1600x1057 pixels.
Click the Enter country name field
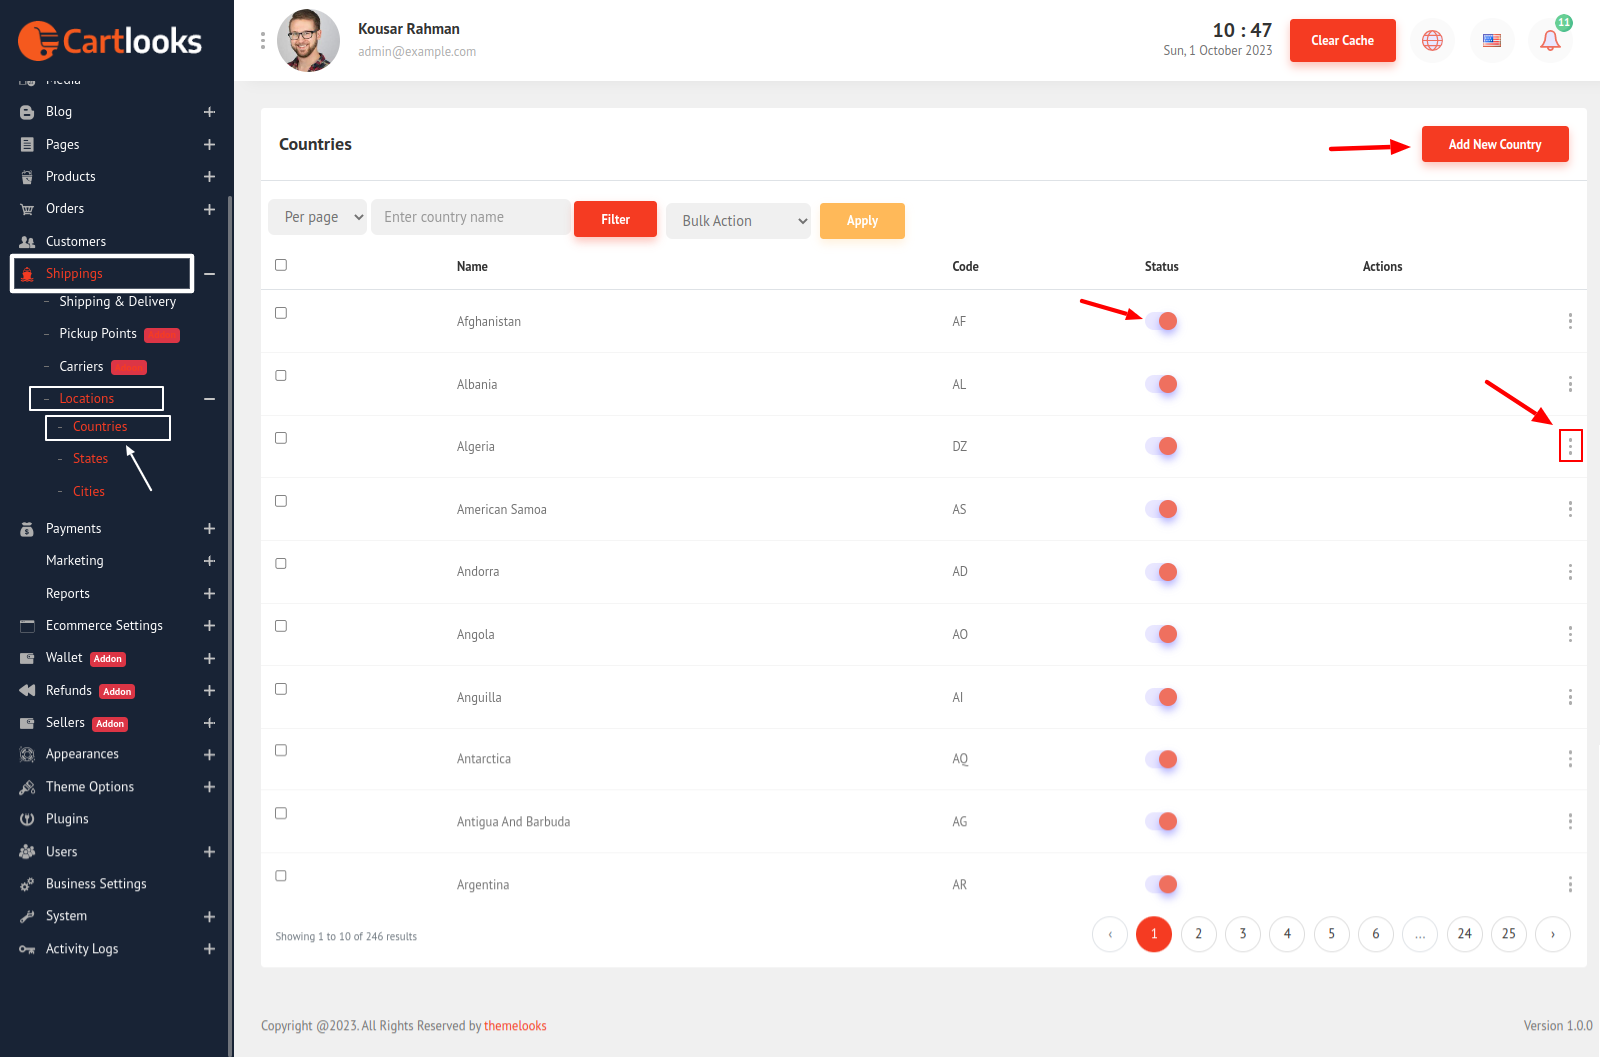tap(470, 217)
